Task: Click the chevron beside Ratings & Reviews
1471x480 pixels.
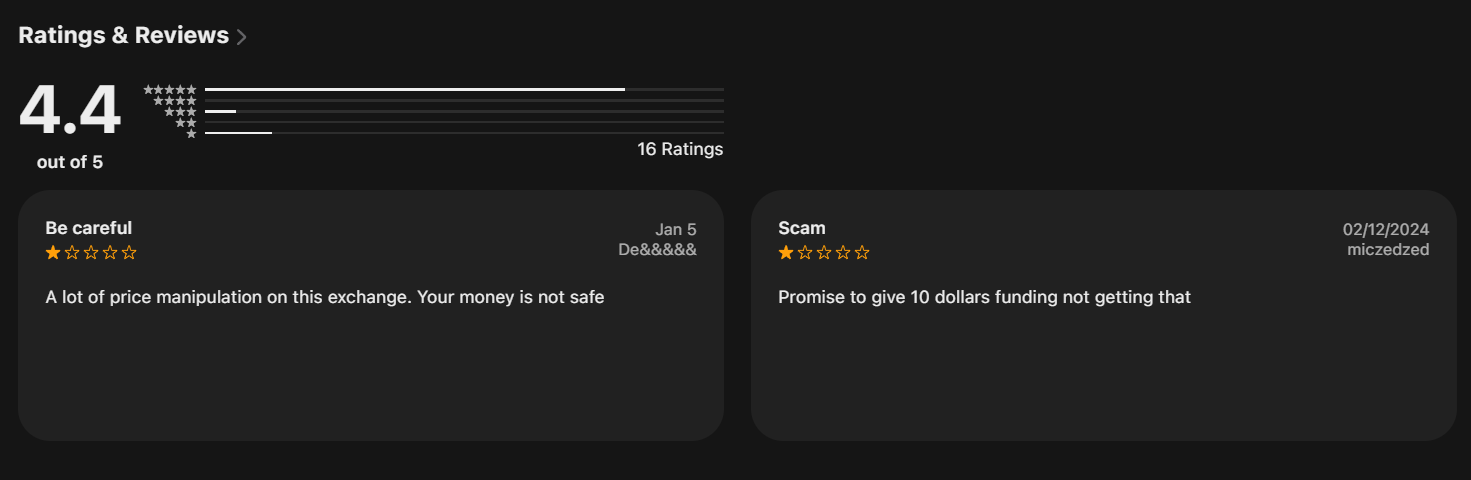Action: coord(241,38)
